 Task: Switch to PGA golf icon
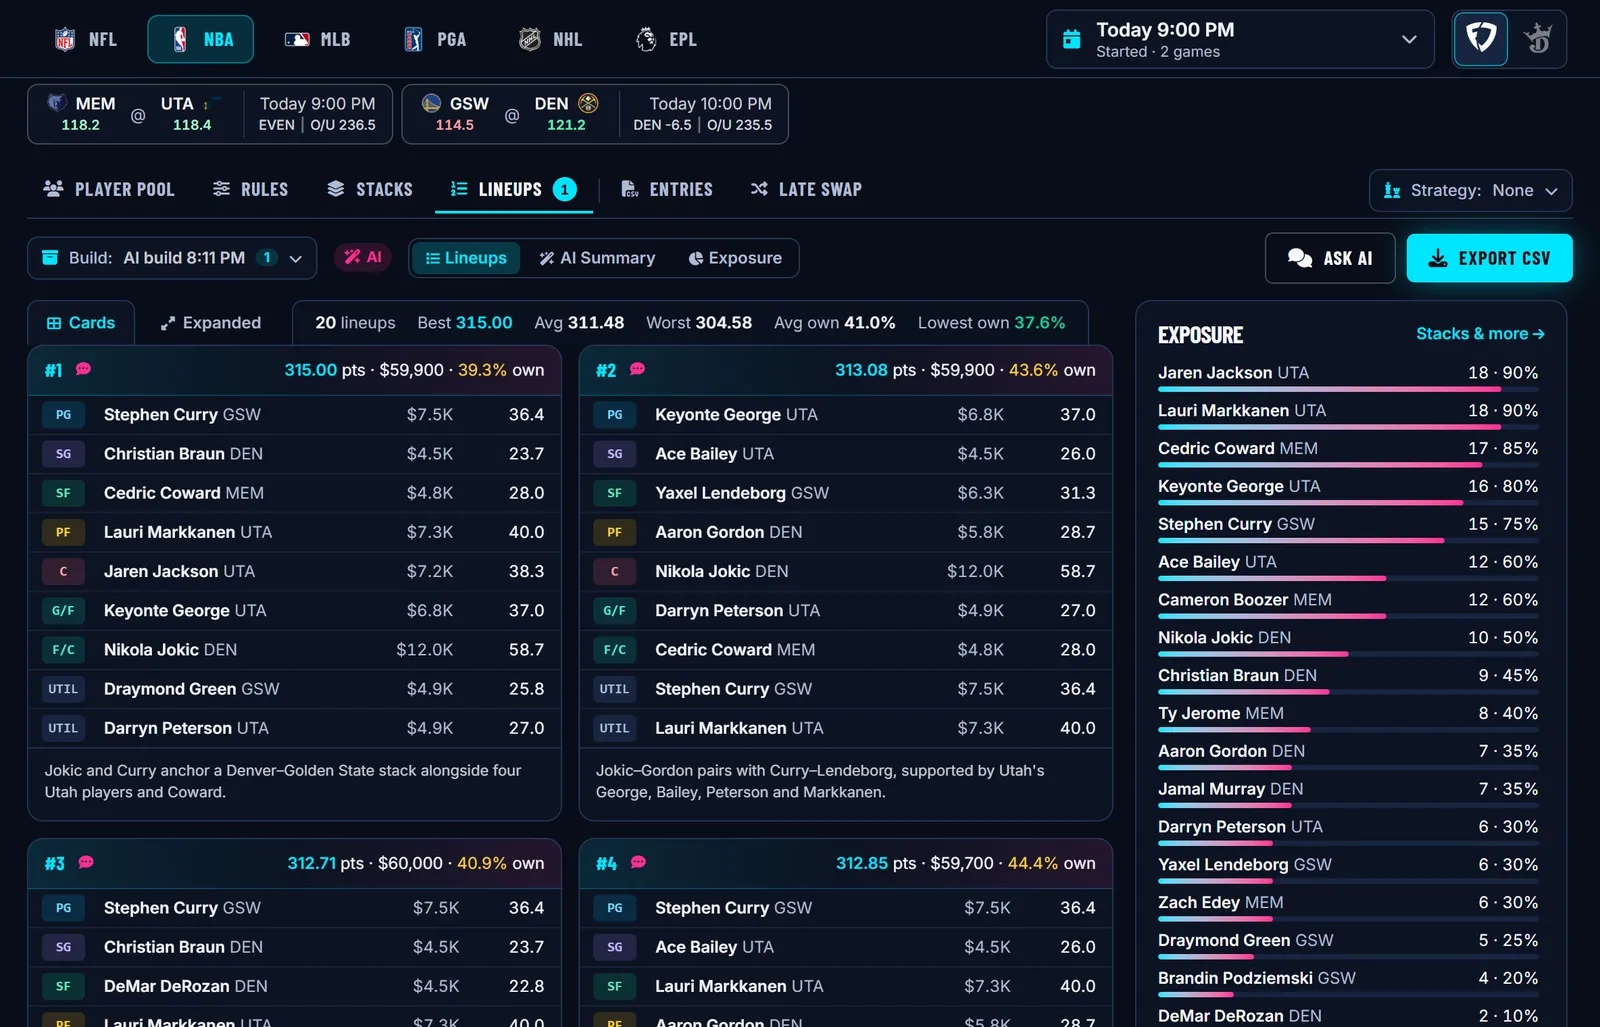point(413,40)
